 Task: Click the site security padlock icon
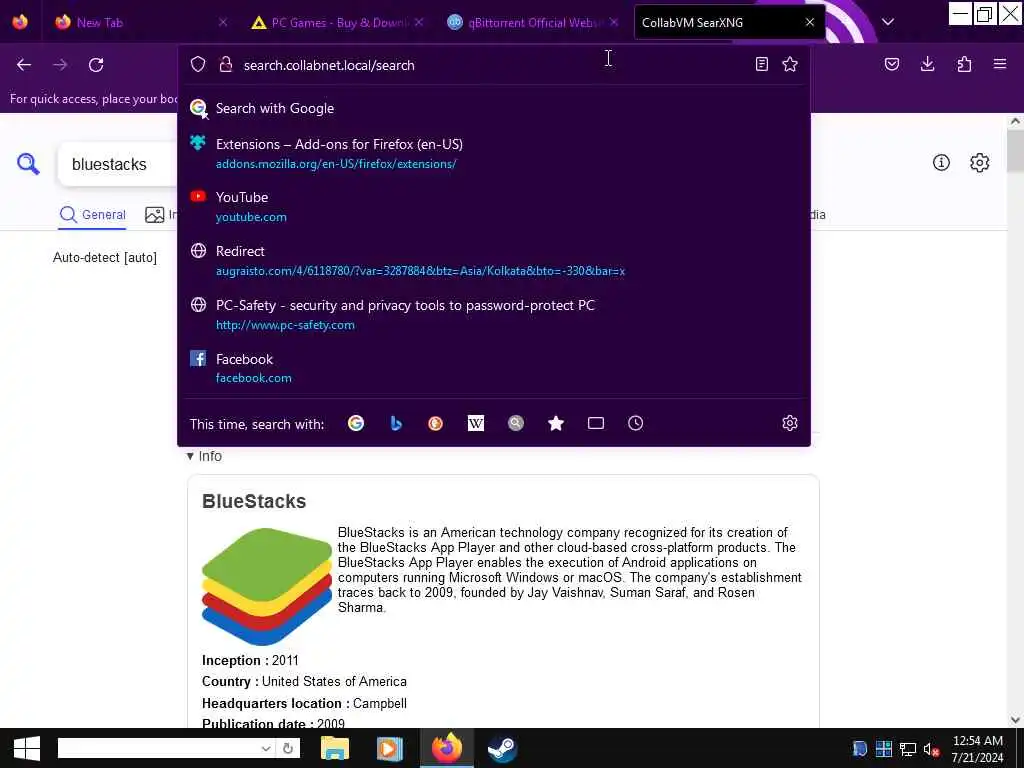[x=226, y=65]
